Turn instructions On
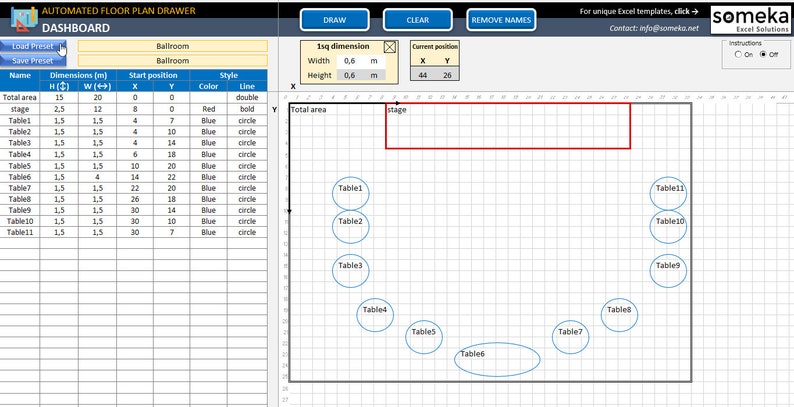 click(738, 55)
